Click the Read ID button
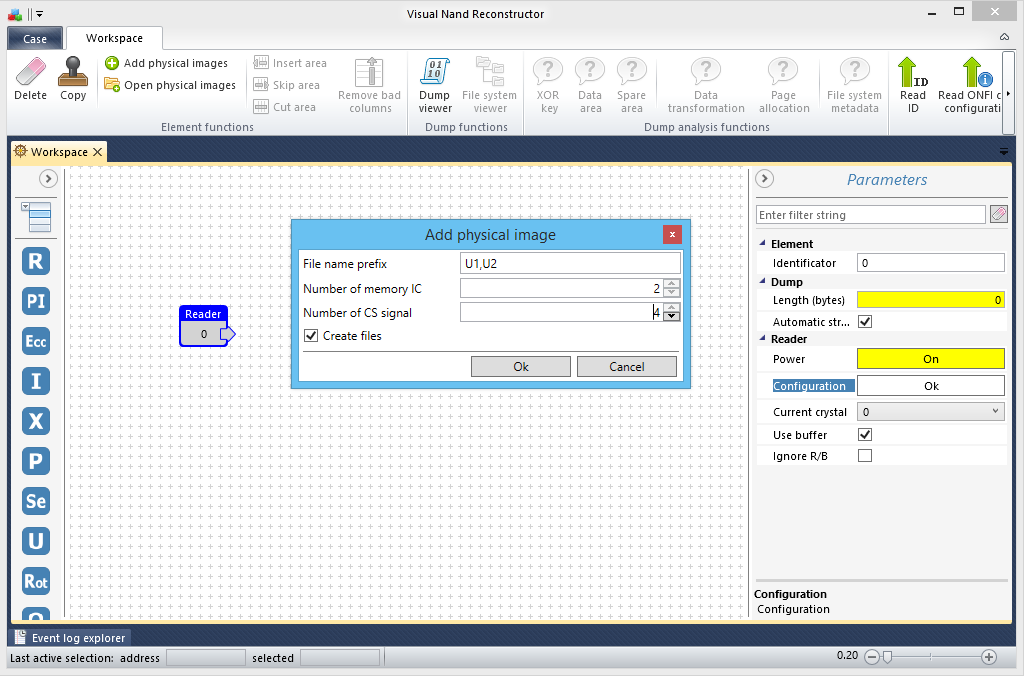 coord(913,85)
